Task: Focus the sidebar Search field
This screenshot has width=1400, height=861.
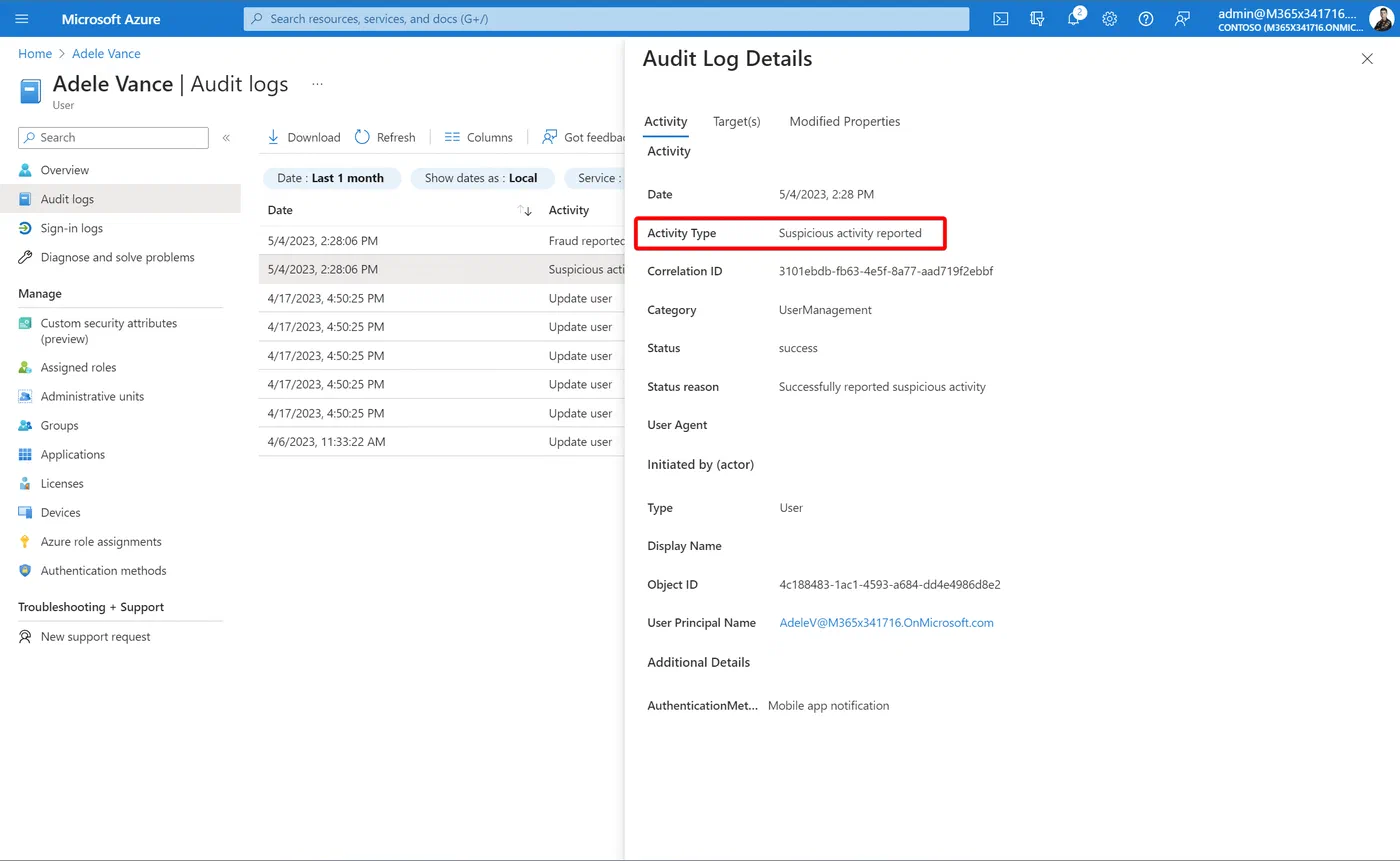Action: 113,138
